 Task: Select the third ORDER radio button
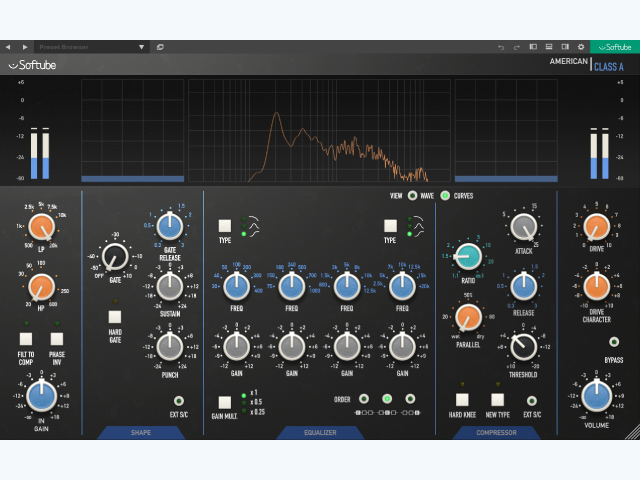pyautogui.click(x=410, y=399)
